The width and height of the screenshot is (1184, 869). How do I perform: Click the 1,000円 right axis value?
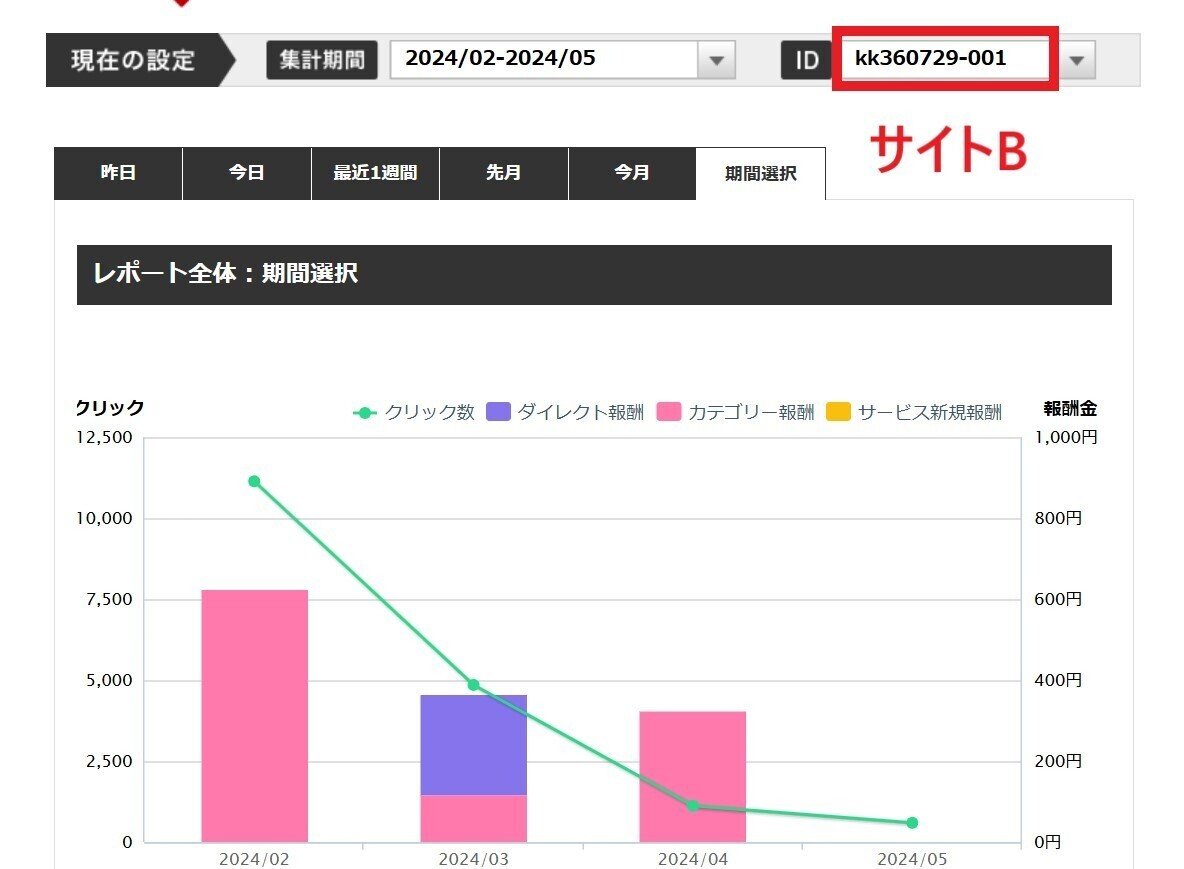point(1066,437)
